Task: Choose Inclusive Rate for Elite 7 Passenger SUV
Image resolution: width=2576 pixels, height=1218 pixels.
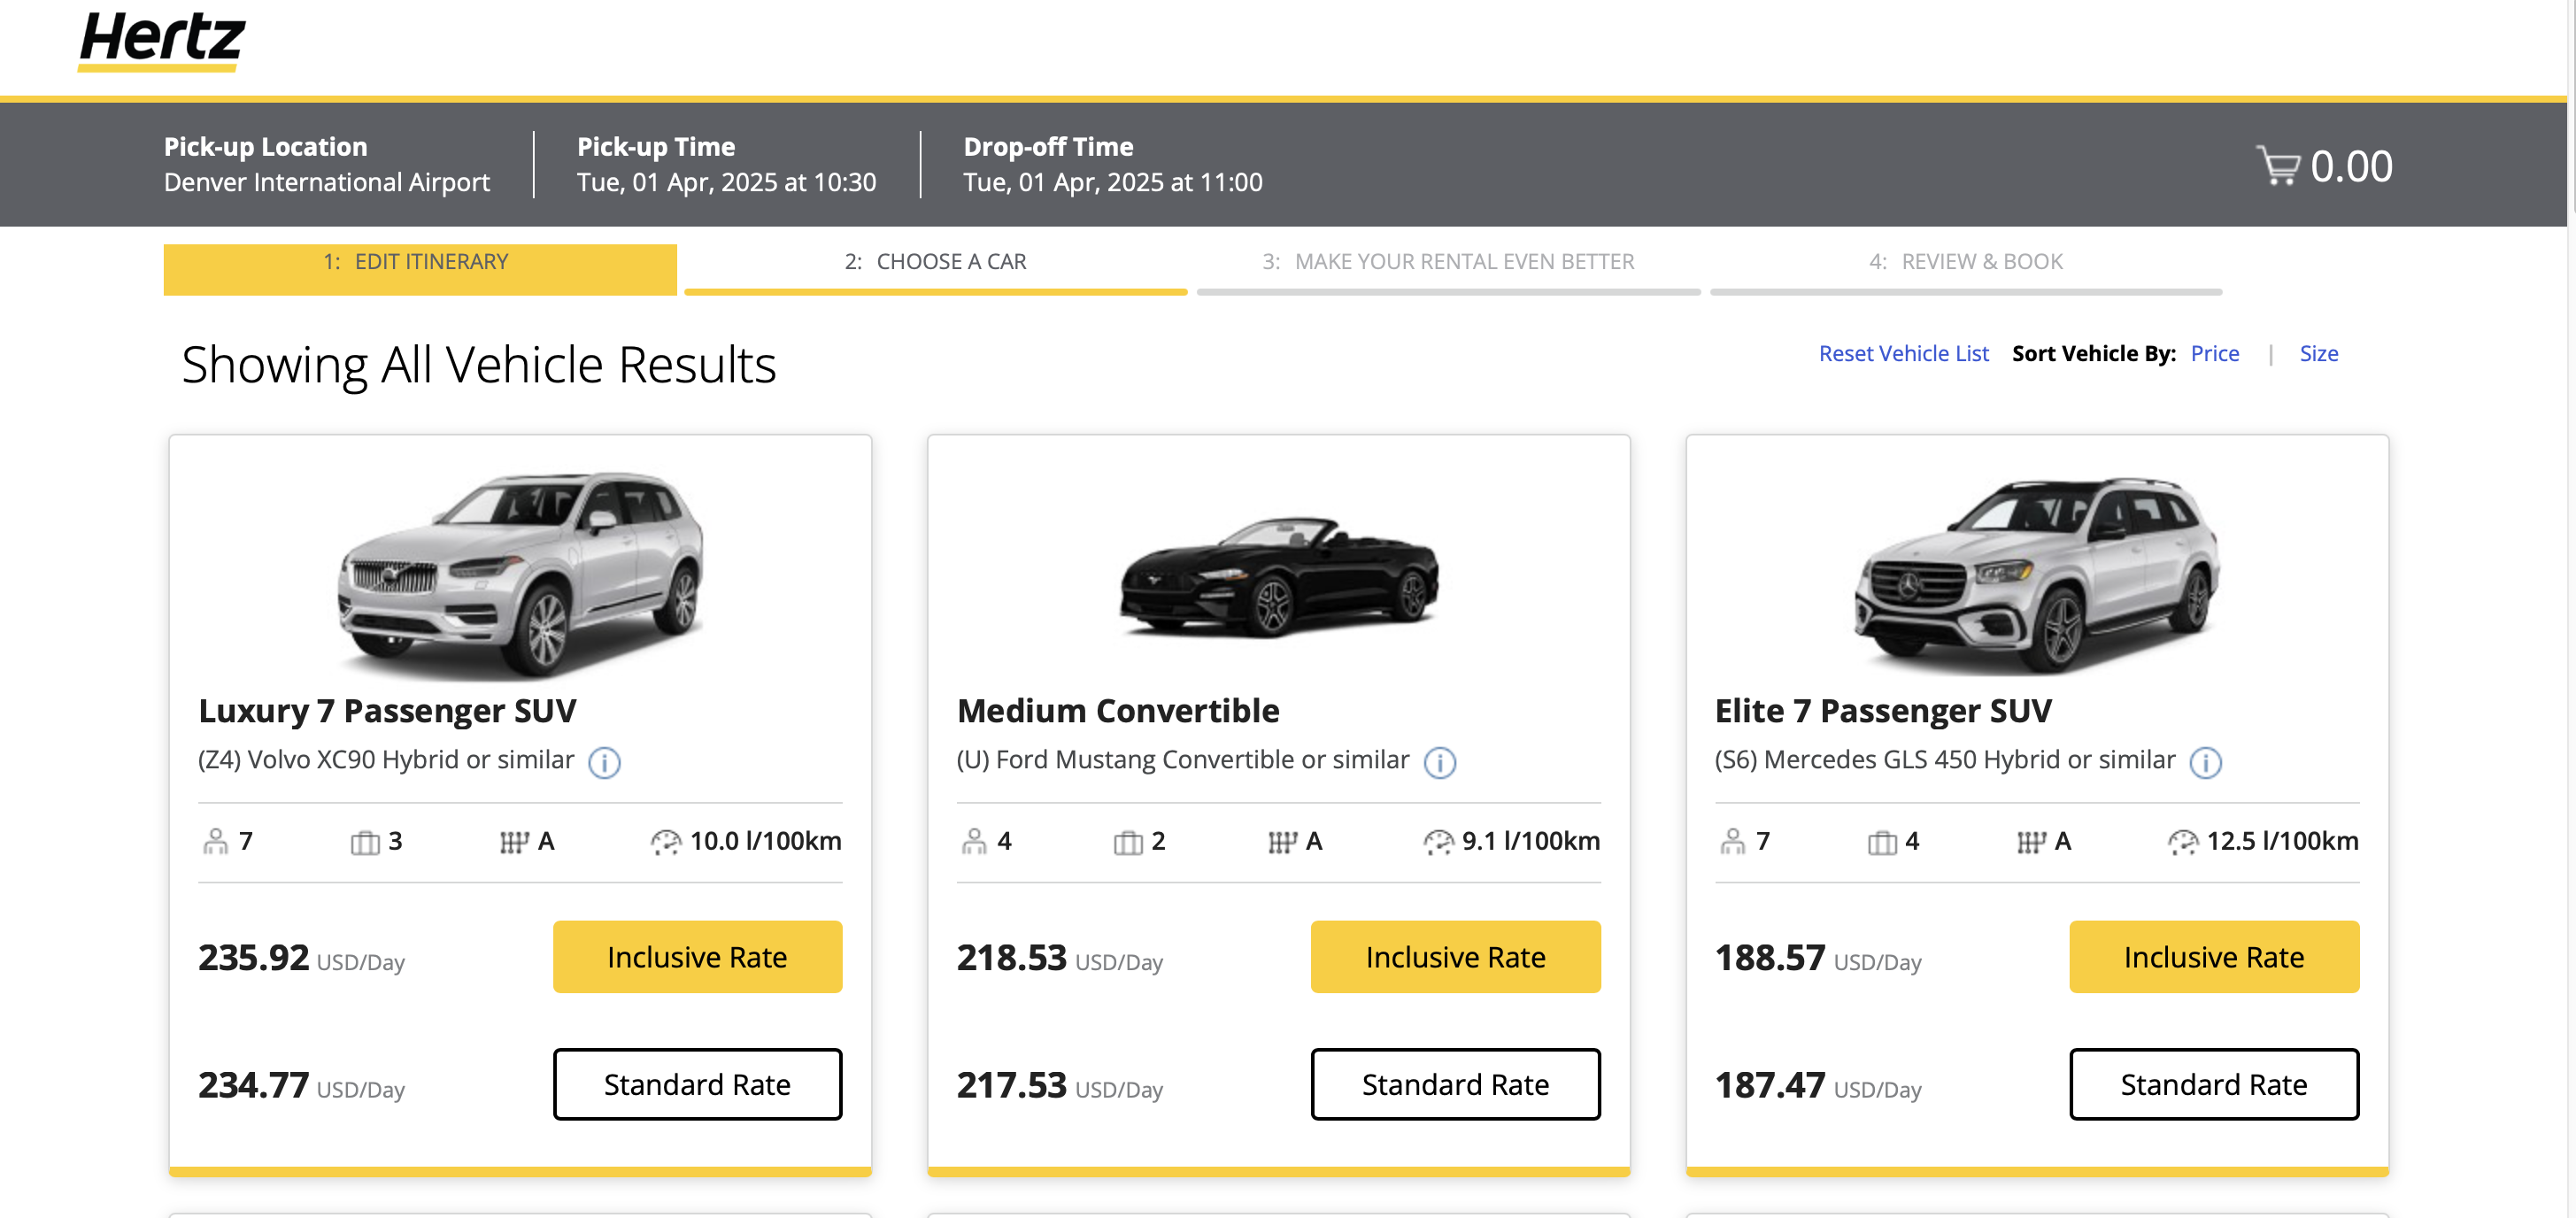Action: [2214, 957]
